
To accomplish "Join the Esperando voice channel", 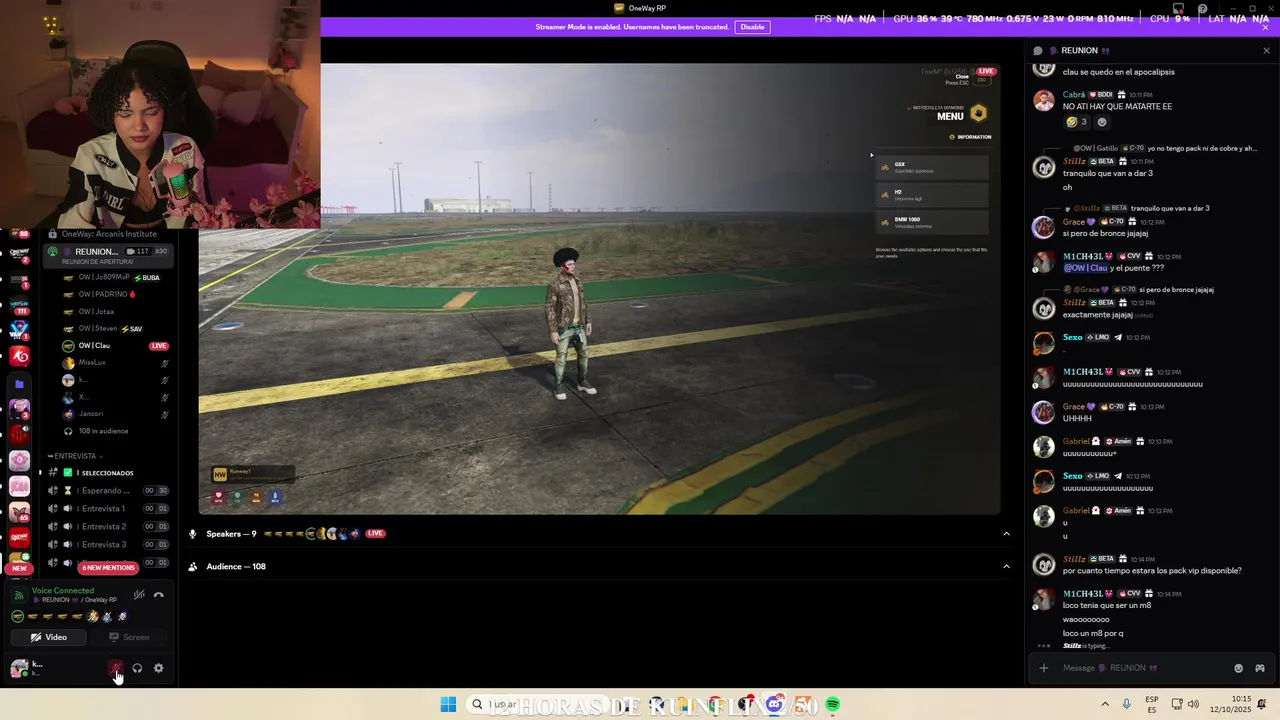I will coord(107,491).
